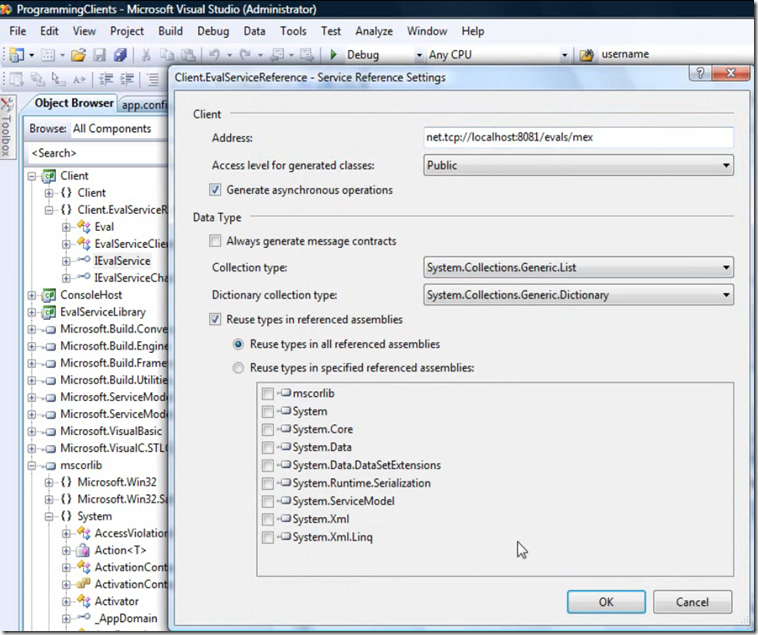
Task: Open the Debug menu
Action: [x=213, y=31]
